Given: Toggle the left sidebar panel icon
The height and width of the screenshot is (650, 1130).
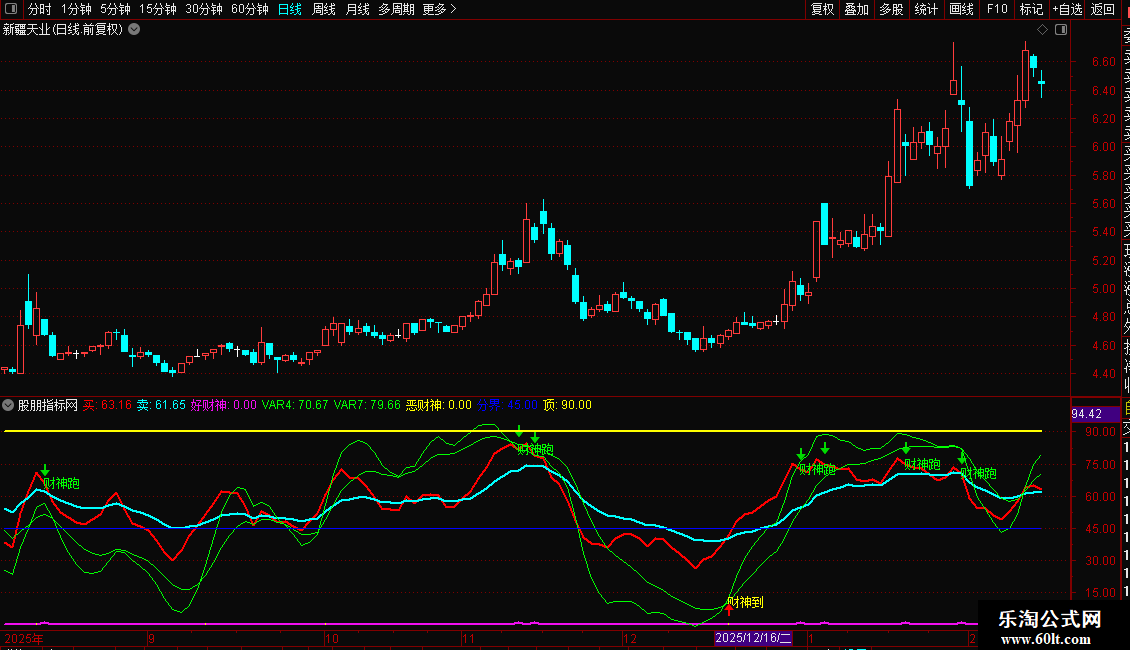Looking at the screenshot, I should pyautogui.click(x=11, y=10).
